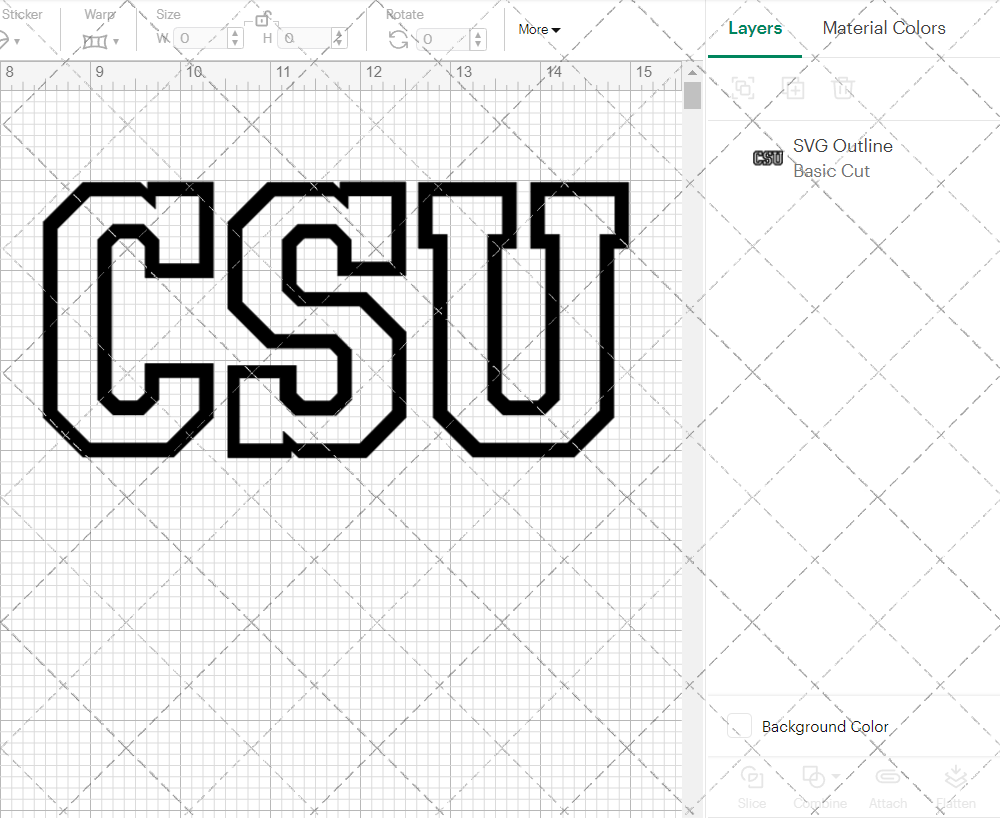The height and width of the screenshot is (818, 1000).
Task: Select the CSU layer thumbnail
Action: [768, 157]
